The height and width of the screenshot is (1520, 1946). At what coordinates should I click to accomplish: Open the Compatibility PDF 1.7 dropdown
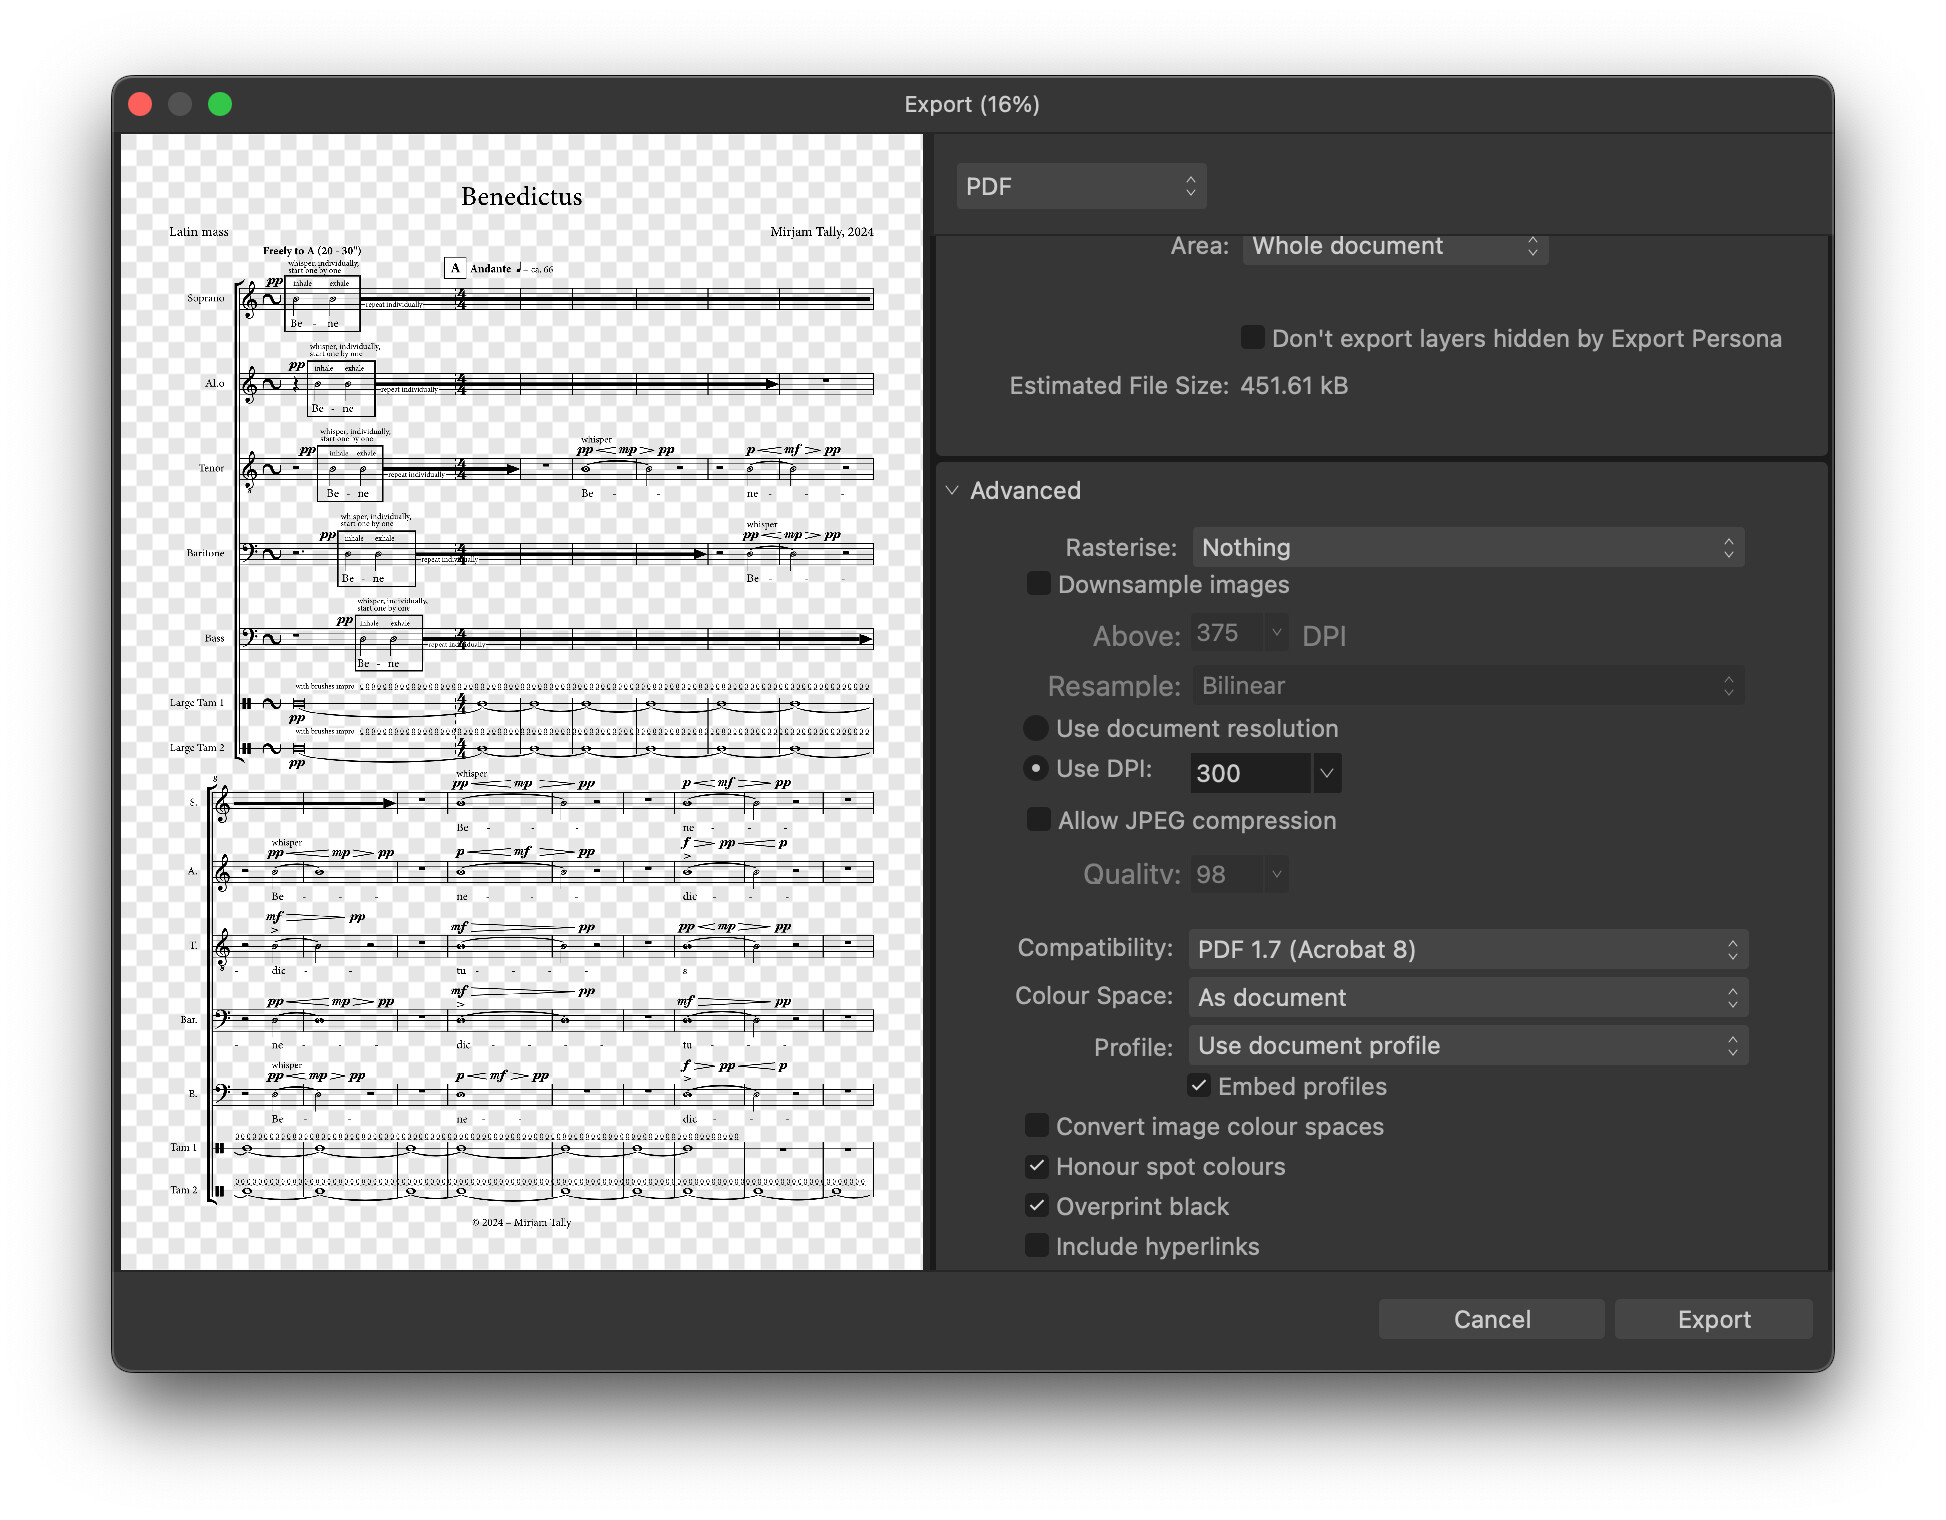click(x=1468, y=950)
